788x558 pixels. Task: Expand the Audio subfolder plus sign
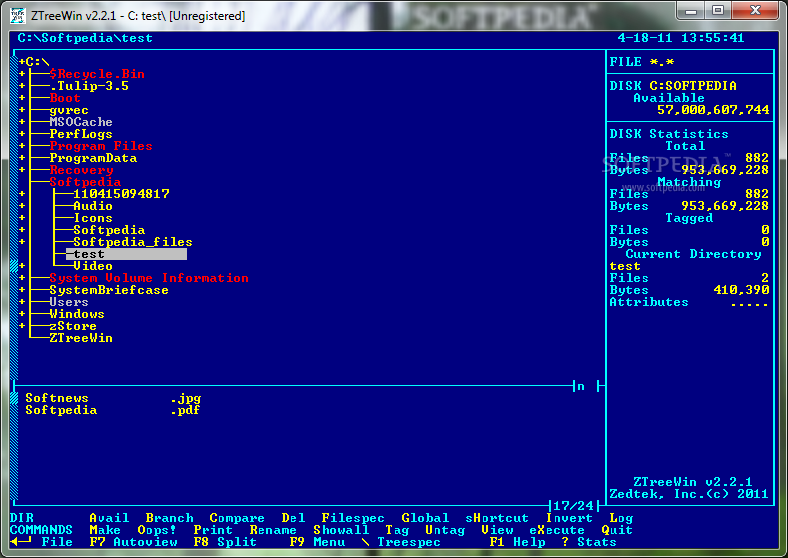pyautogui.click(x=22, y=206)
